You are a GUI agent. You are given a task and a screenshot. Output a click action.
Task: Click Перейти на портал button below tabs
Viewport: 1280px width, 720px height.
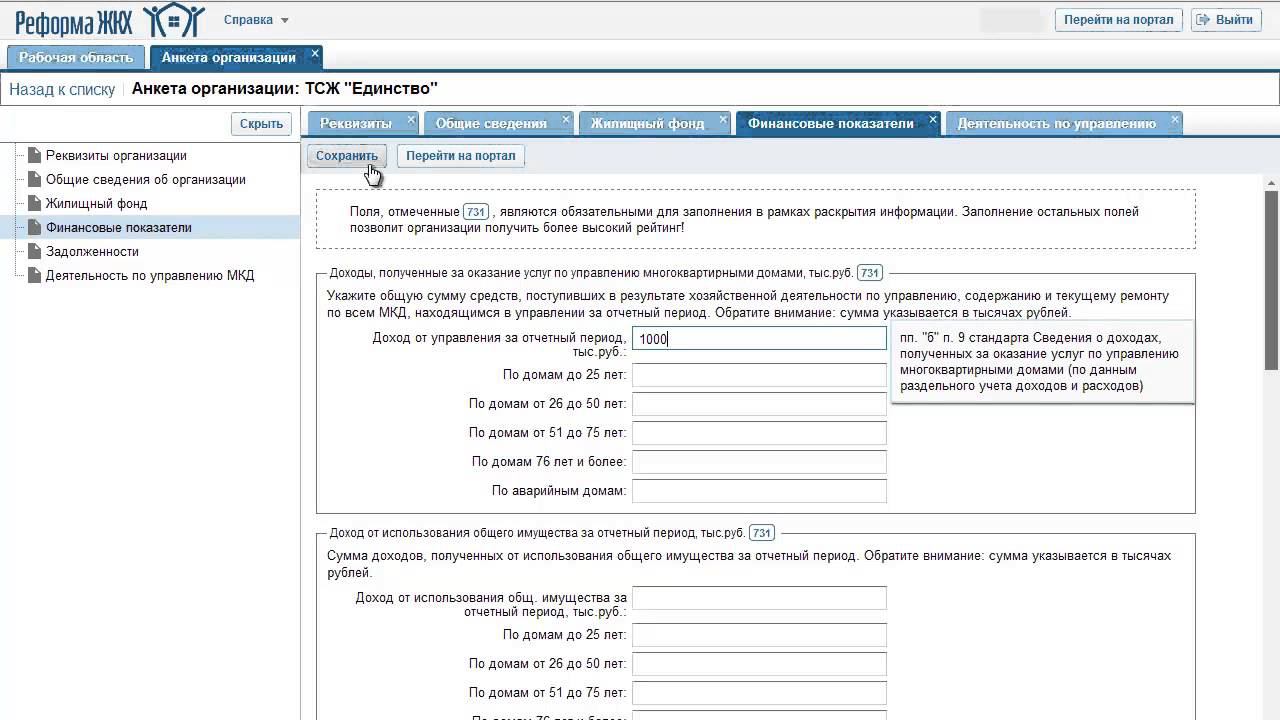pos(461,156)
